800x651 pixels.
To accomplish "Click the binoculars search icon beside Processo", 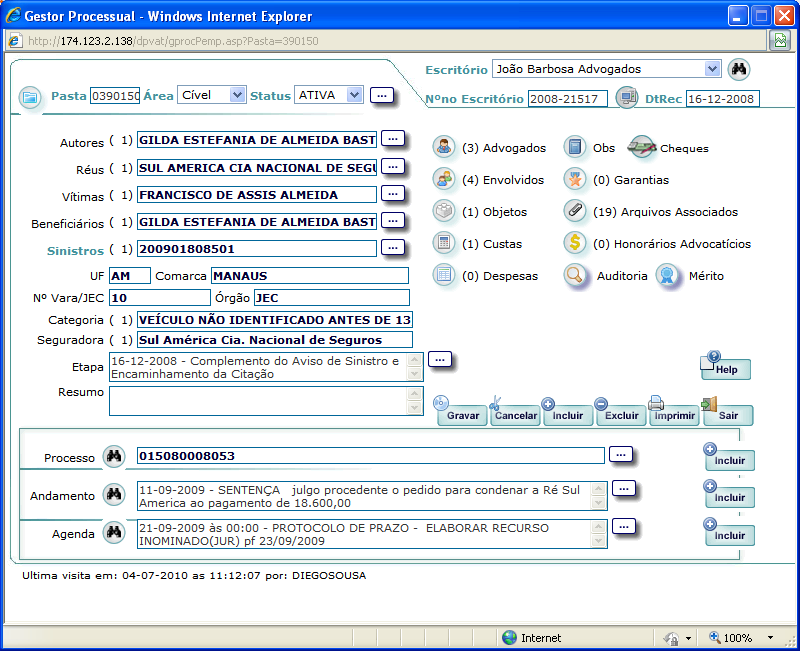I will tap(114, 456).
